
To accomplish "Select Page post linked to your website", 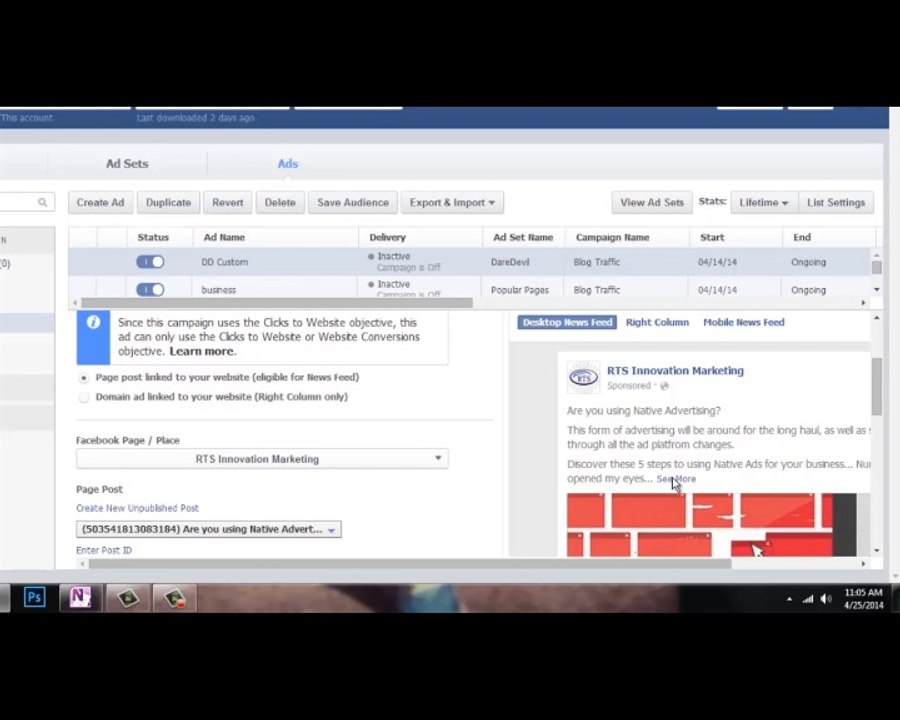I will coord(84,378).
